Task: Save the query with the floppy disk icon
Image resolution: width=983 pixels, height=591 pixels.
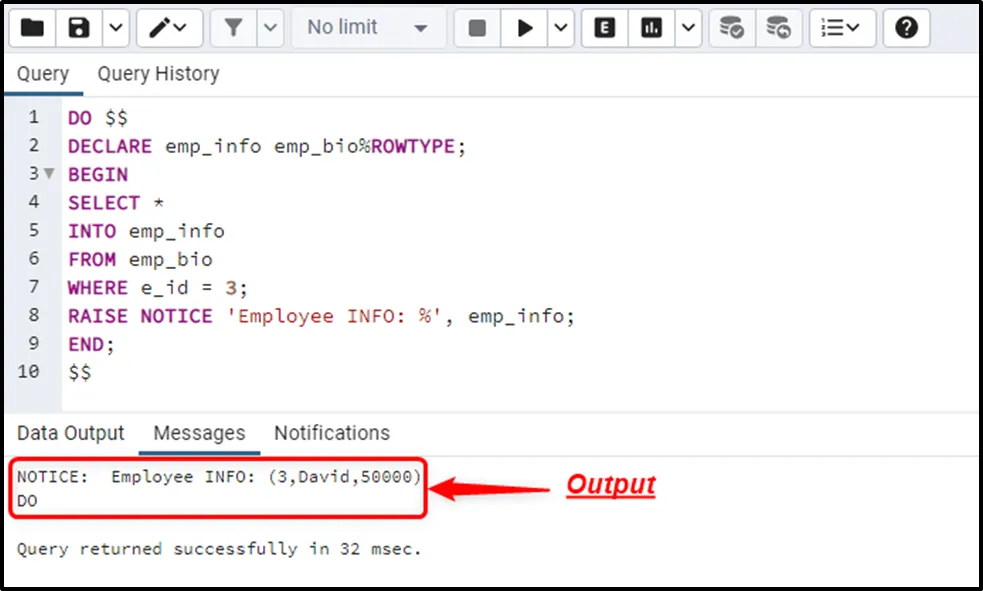Action: 79,28
